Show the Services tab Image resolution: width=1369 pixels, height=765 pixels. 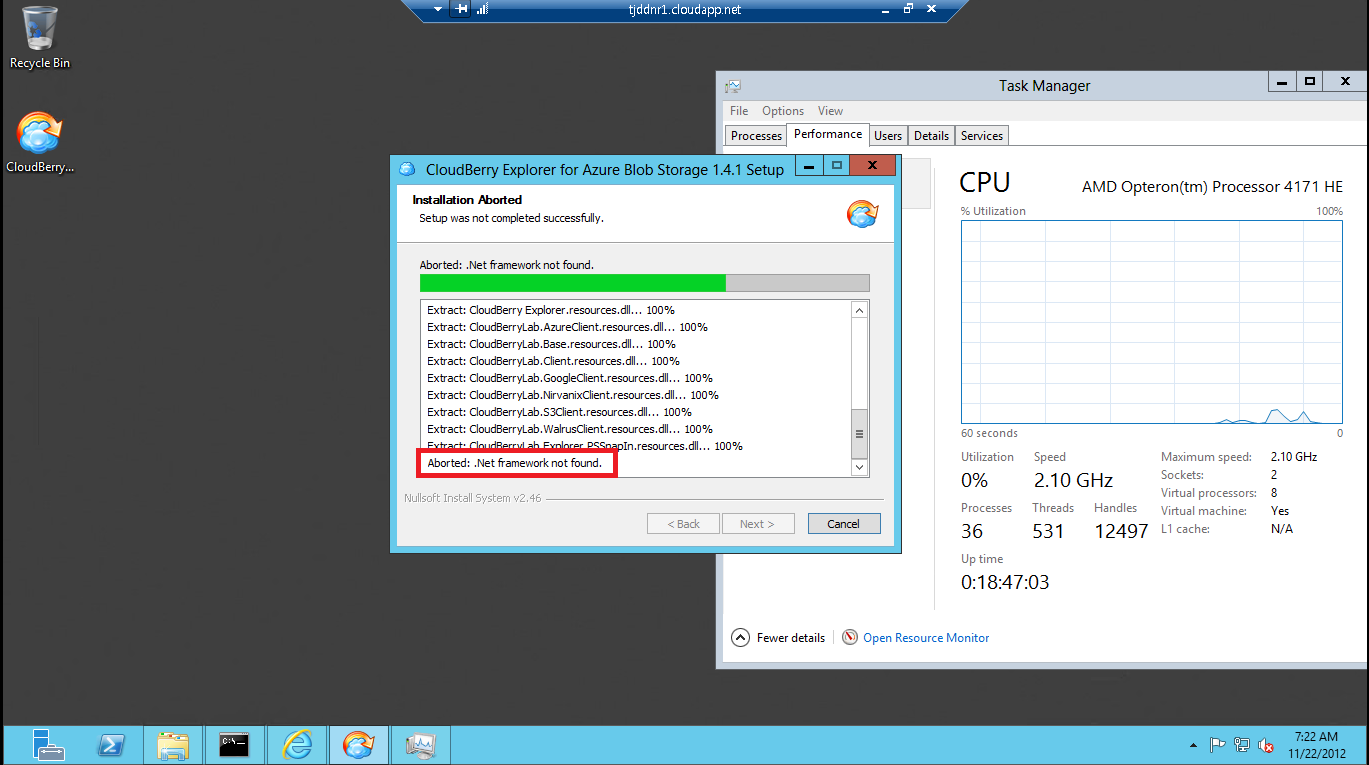tap(982, 136)
